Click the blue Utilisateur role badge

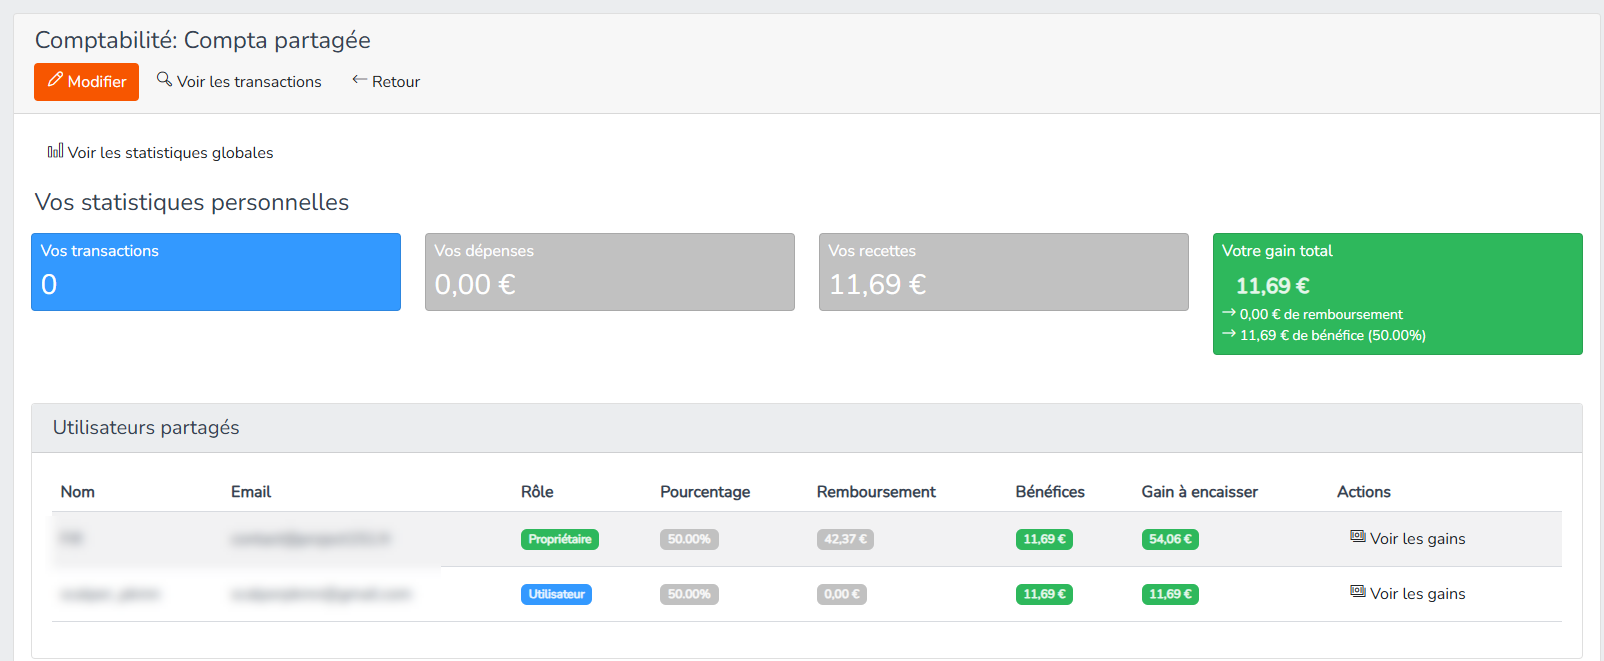tap(556, 594)
